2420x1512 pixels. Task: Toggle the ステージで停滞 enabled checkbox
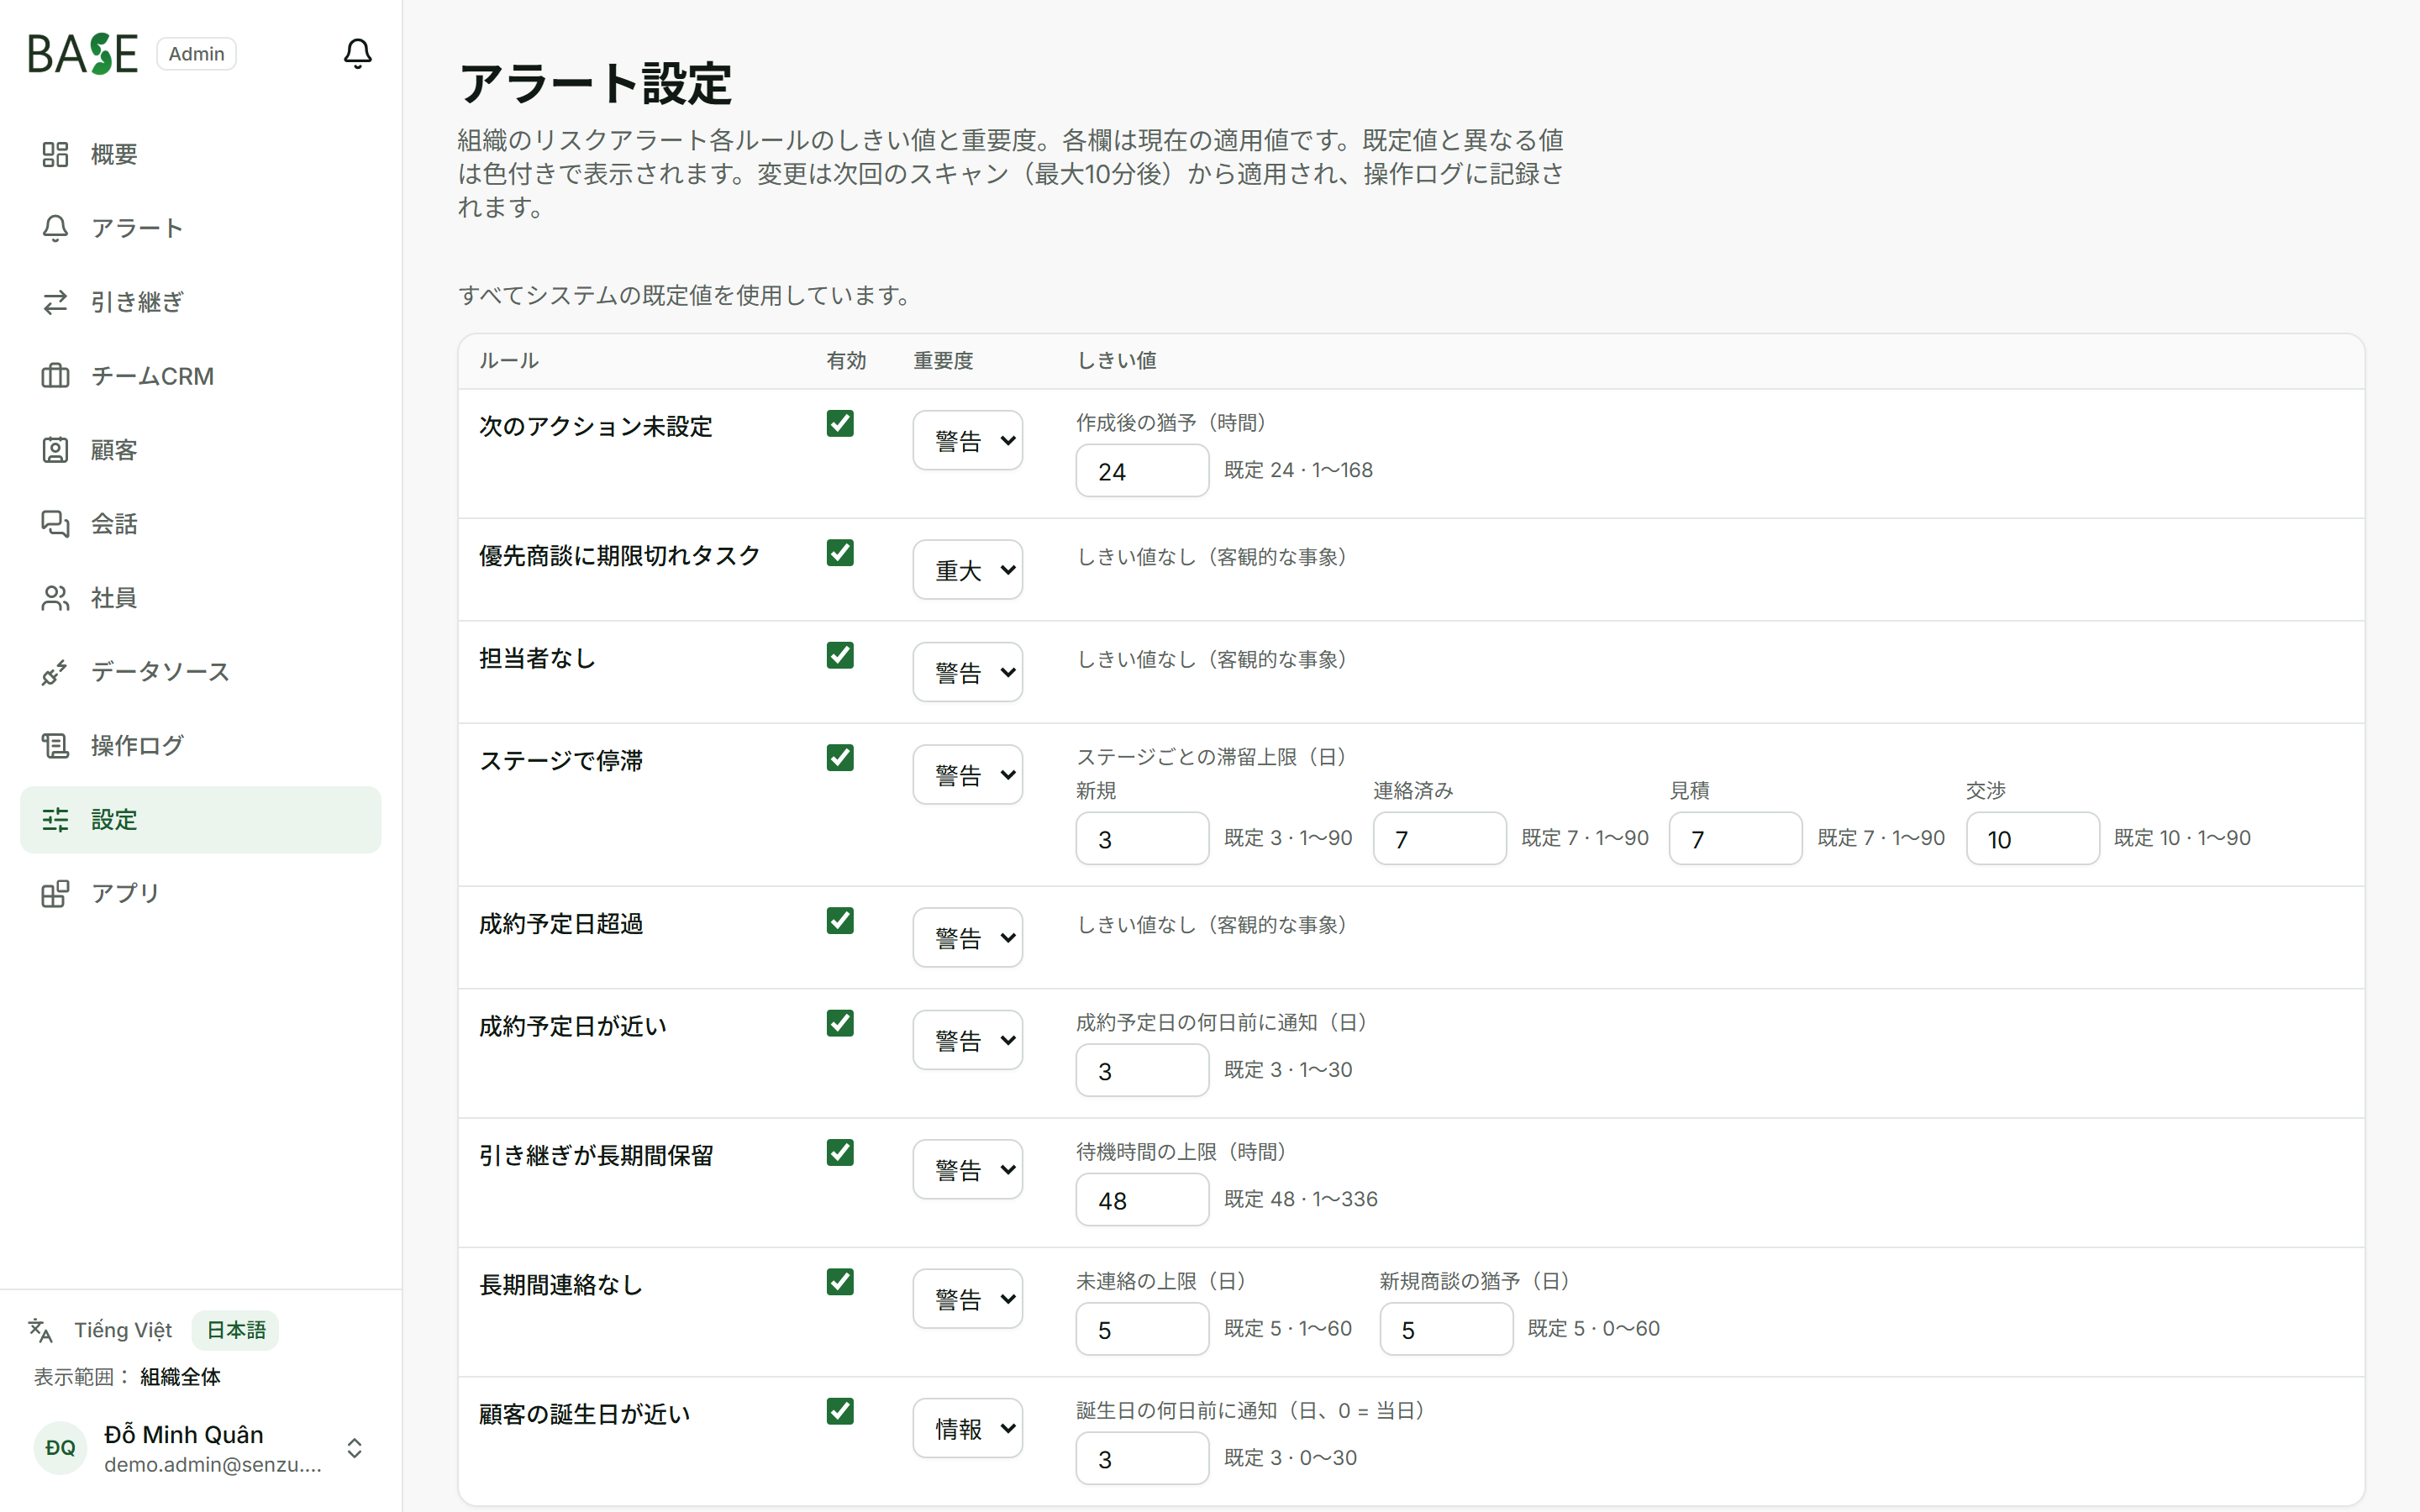[x=840, y=758]
